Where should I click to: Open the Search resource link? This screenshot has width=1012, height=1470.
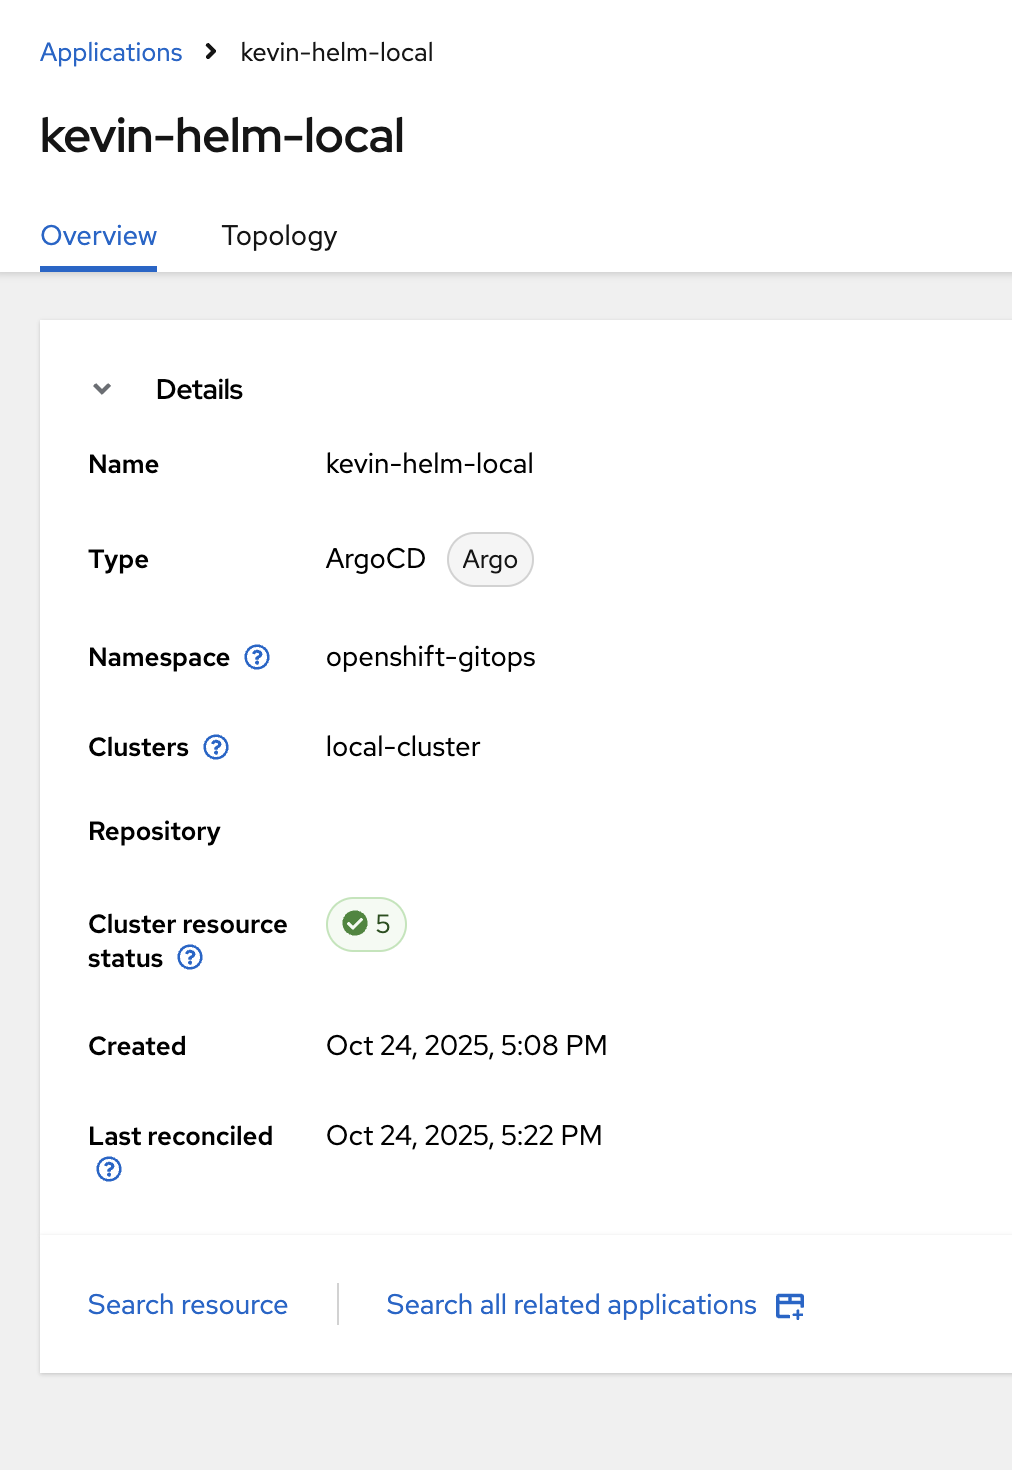[188, 1305]
